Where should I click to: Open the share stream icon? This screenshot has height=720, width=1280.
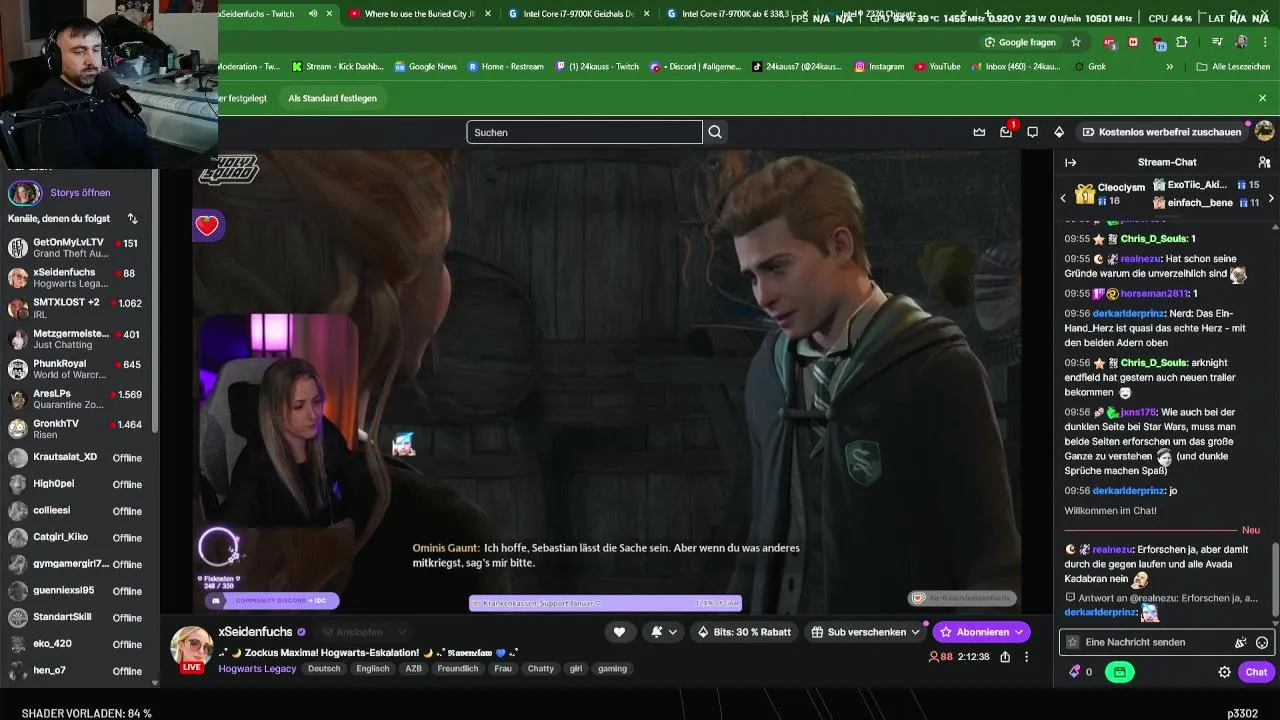point(1005,657)
